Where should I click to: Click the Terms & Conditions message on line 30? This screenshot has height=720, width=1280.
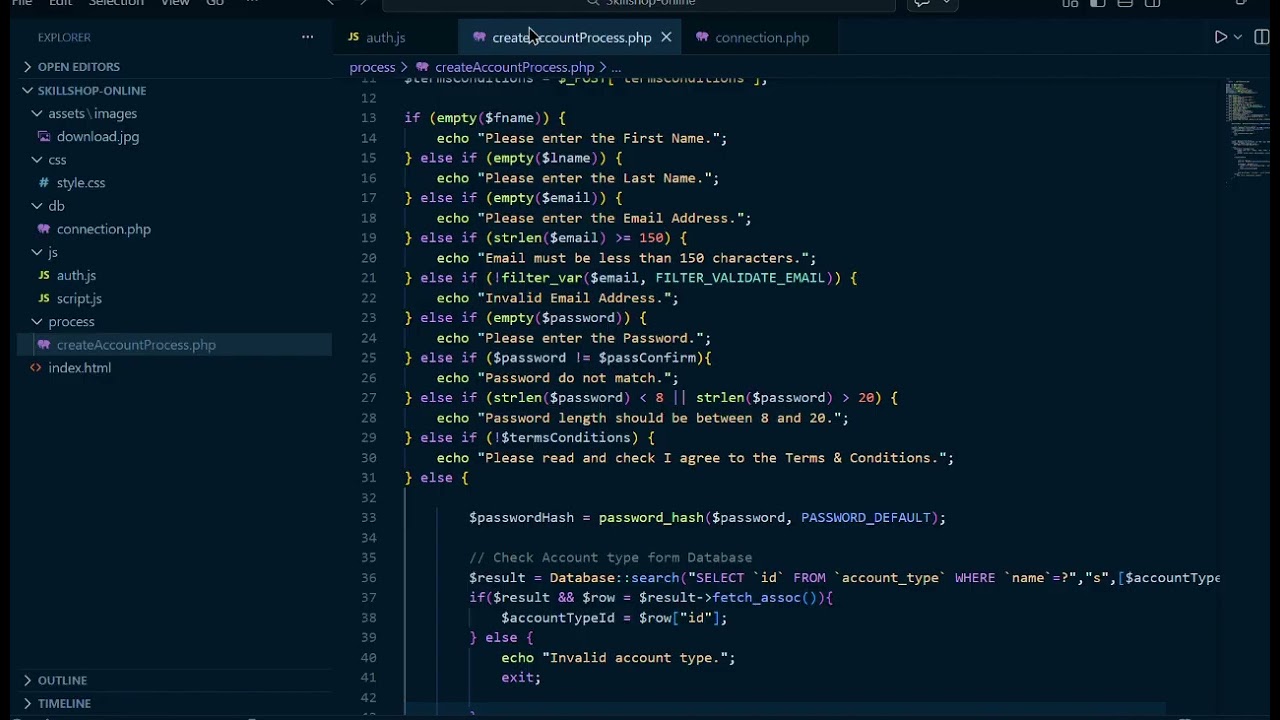[x=711, y=458]
